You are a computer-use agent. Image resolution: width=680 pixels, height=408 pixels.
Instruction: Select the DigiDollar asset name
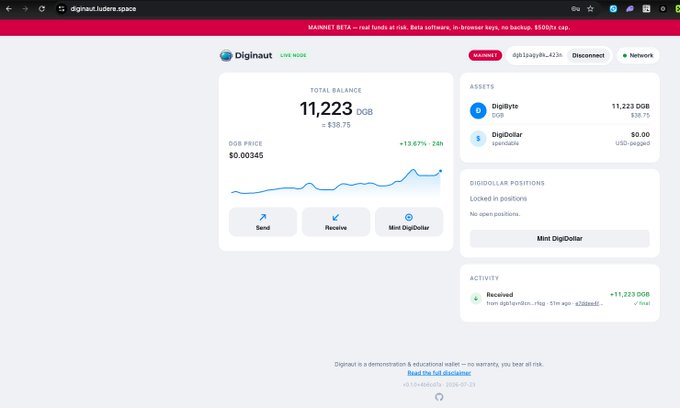click(x=507, y=134)
